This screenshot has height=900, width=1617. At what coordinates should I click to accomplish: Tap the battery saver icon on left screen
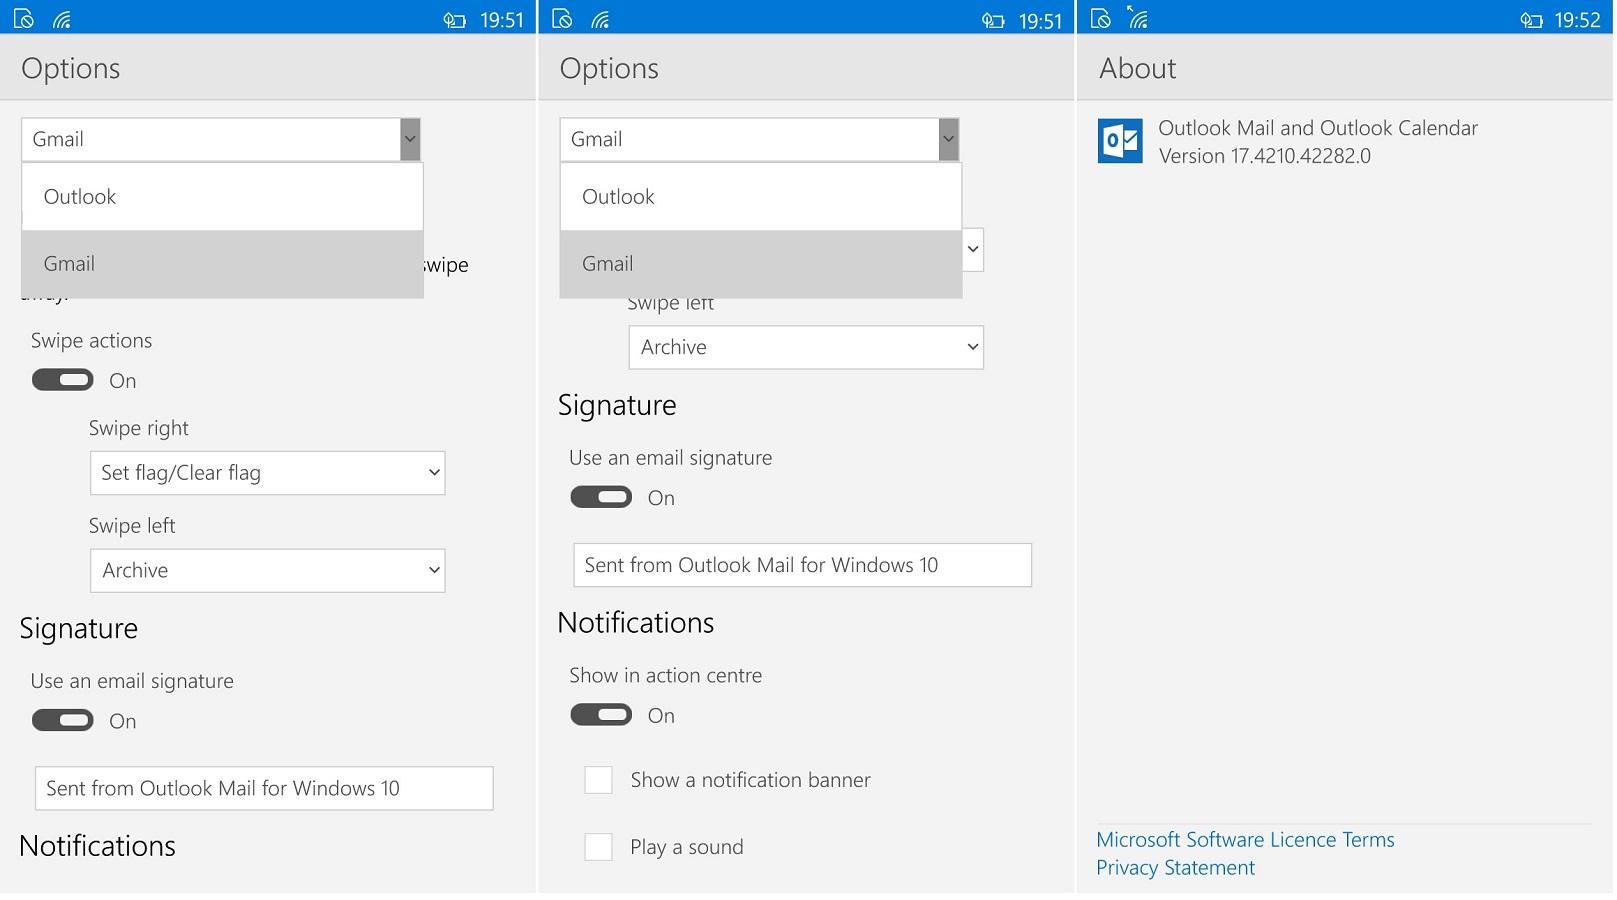coord(455,20)
